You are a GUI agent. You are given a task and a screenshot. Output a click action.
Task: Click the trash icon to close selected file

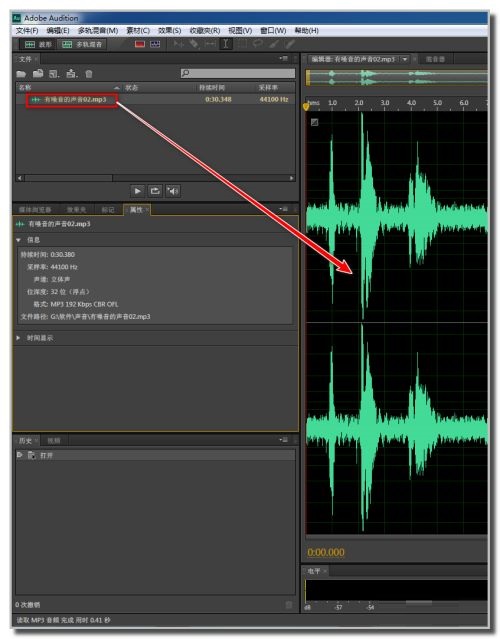[89, 74]
